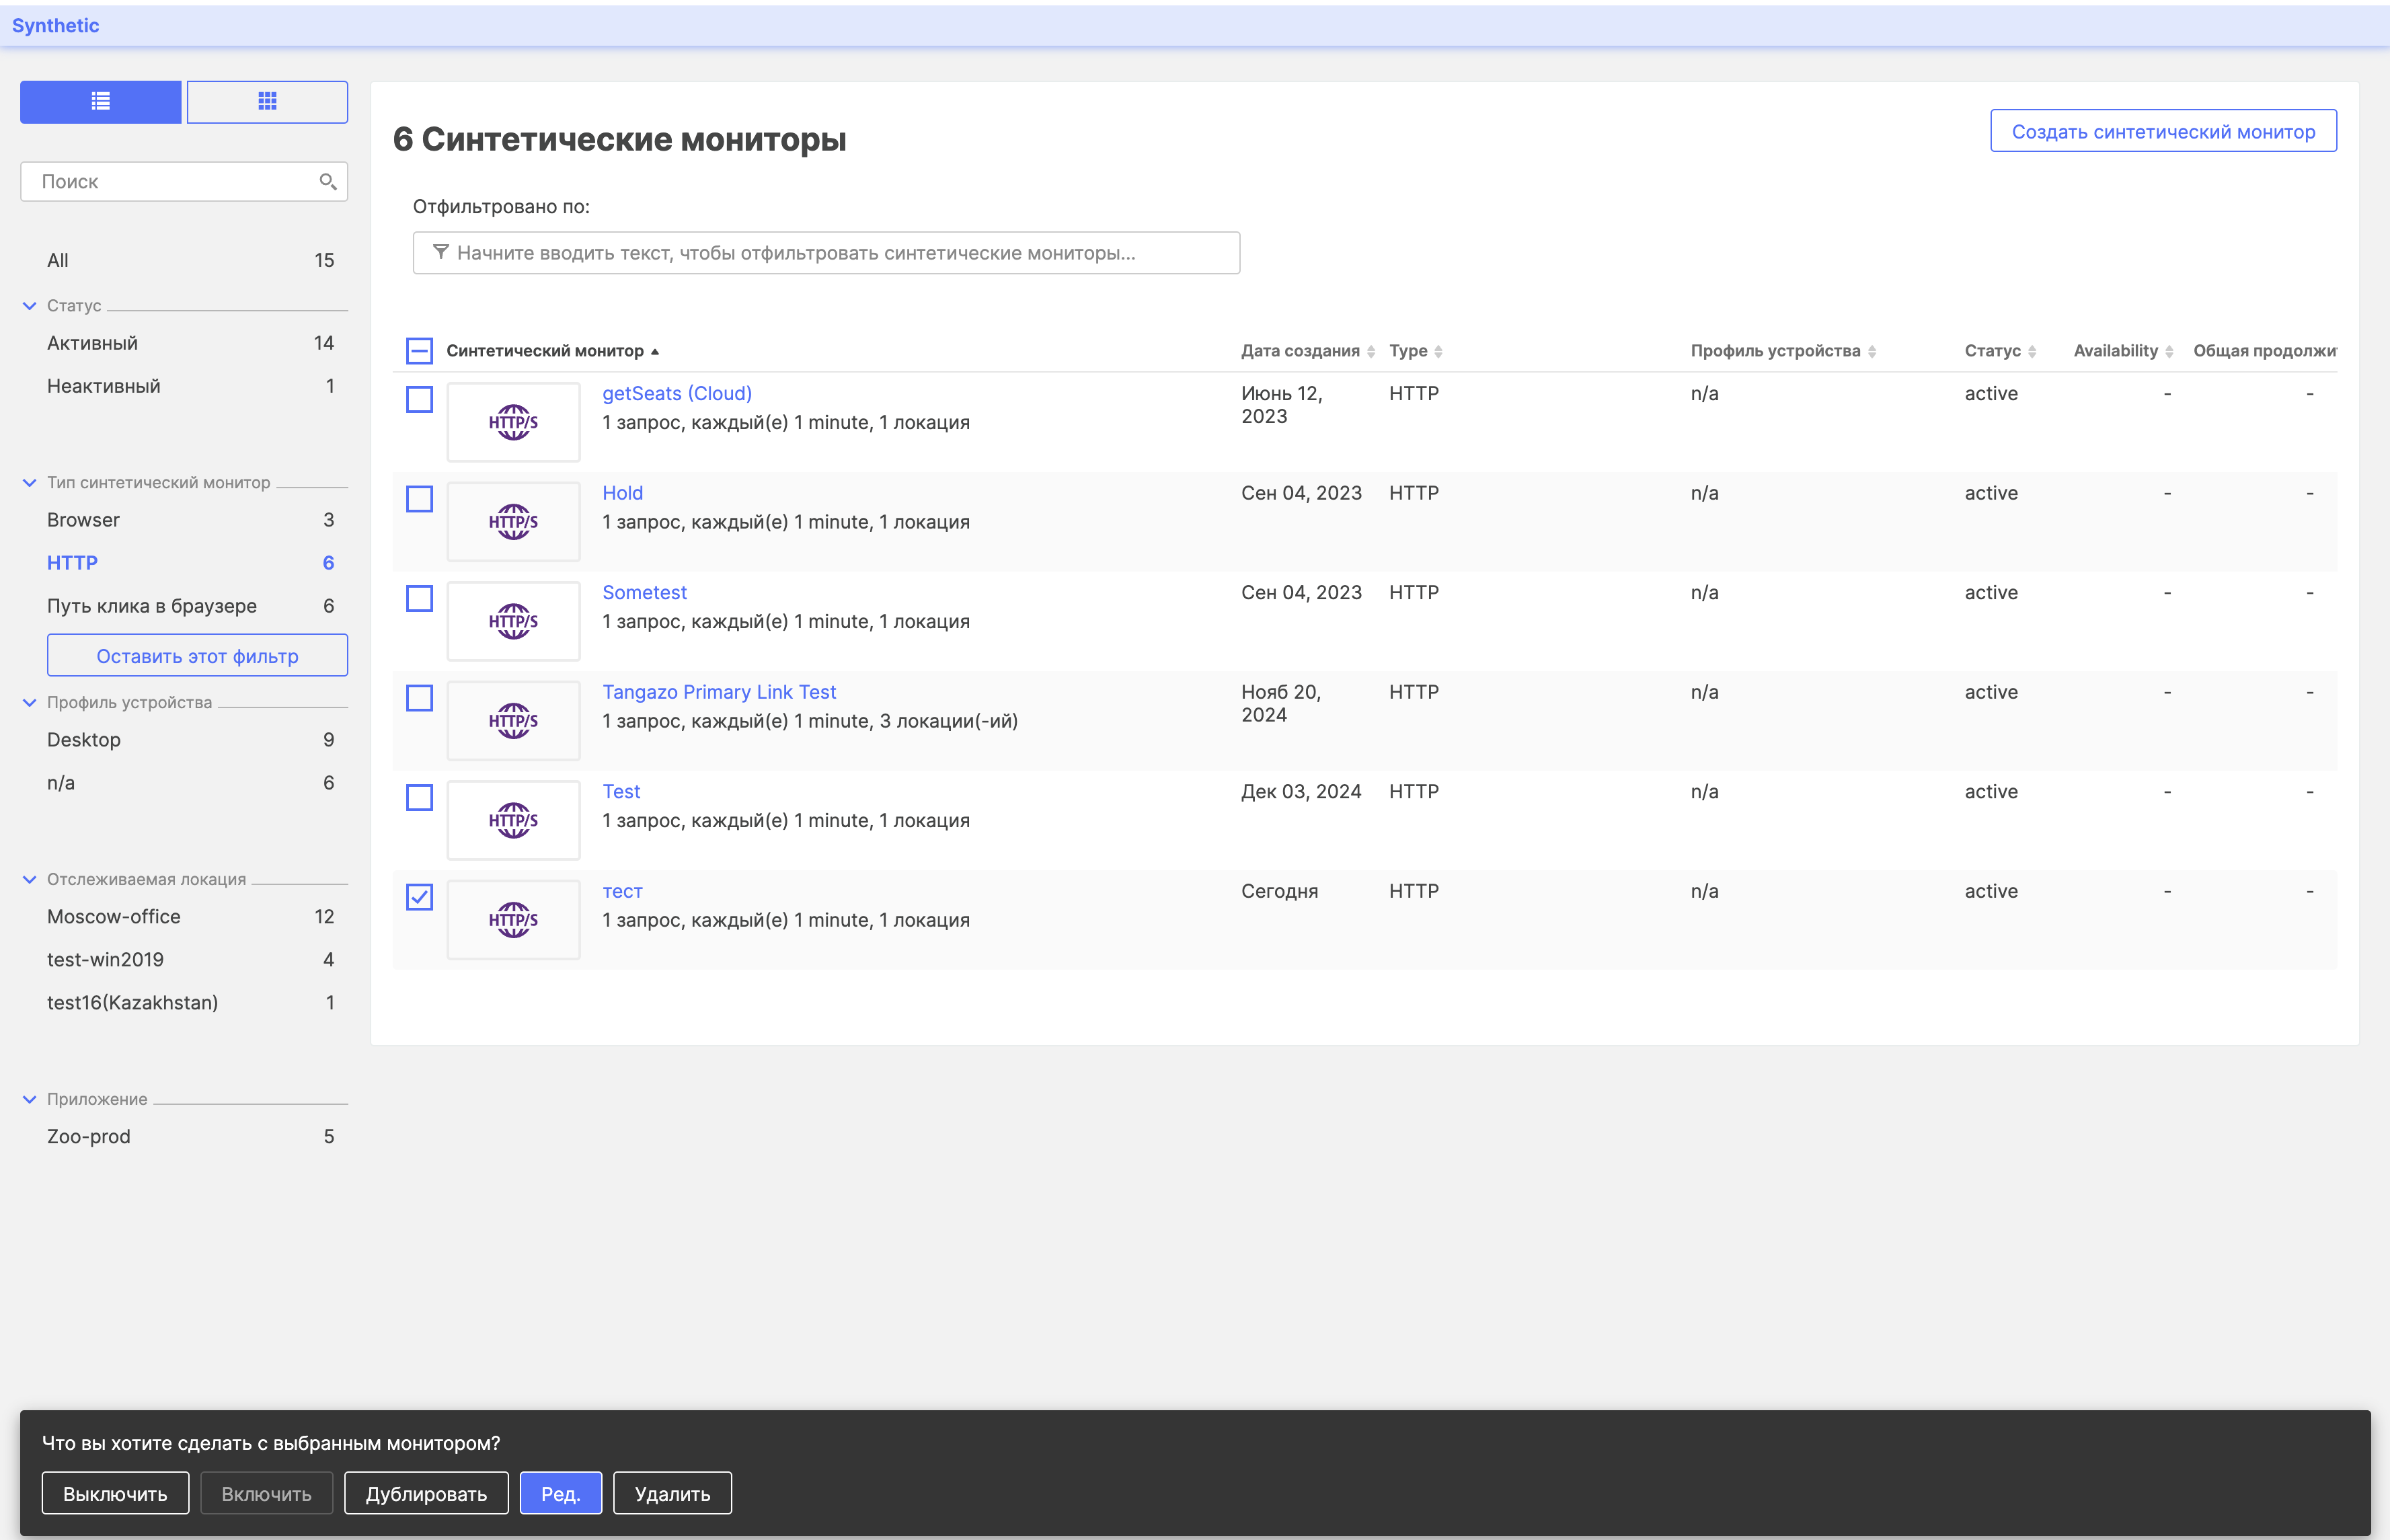This screenshot has width=2390, height=1540.
Task: Click the search magnifier icon
Action: pyautogui.click(x=327, y=181)
